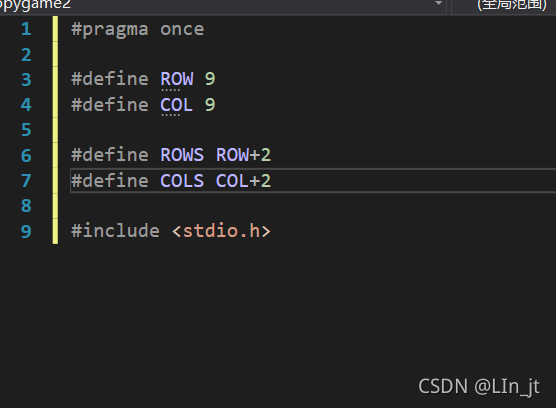Click 'COL+2' expression on line 7

(244, 181)
